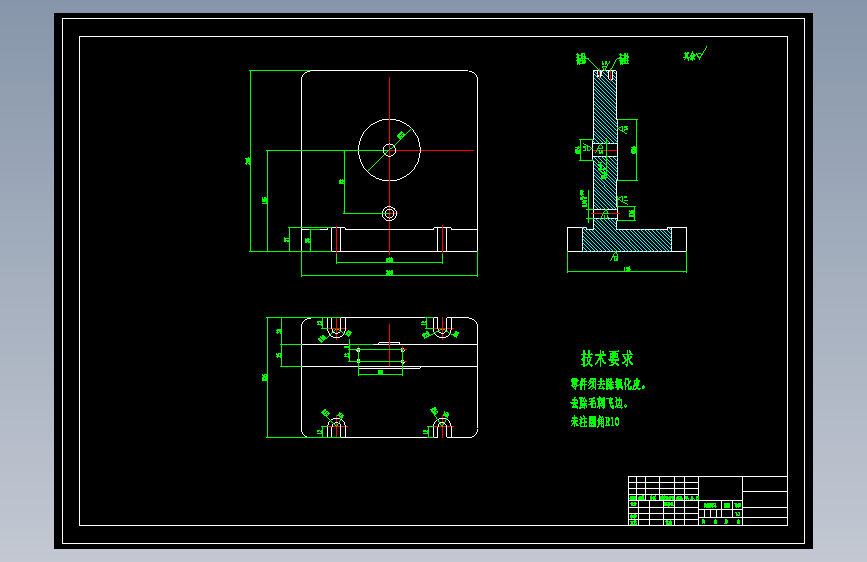Viewport: 867px width, 562px height.
Task: Select the note 零件须去除氧化皮。
Action: point(608,384)
